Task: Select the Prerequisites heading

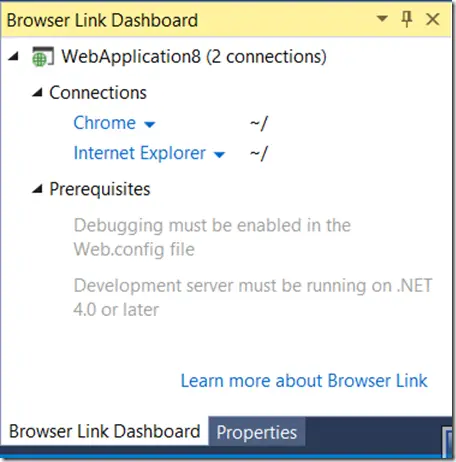Action: 100,189
